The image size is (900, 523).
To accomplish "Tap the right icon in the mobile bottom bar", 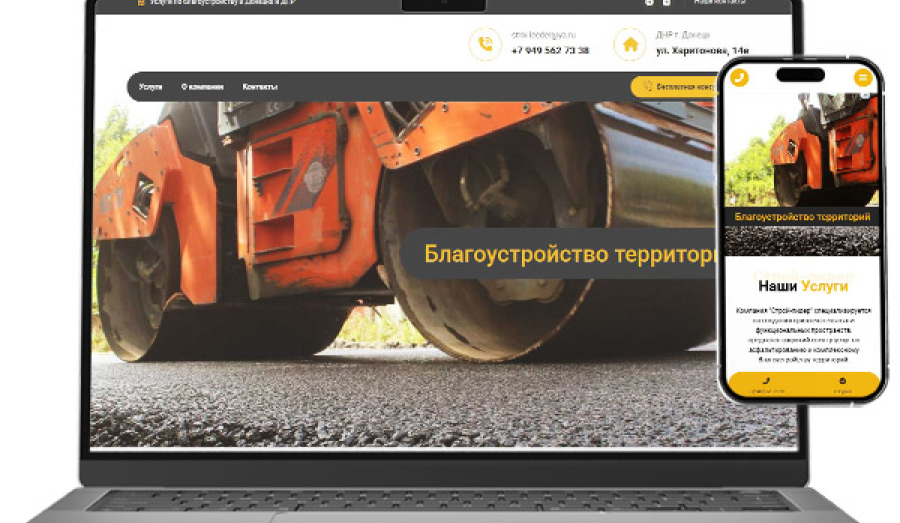I will 842,383.
